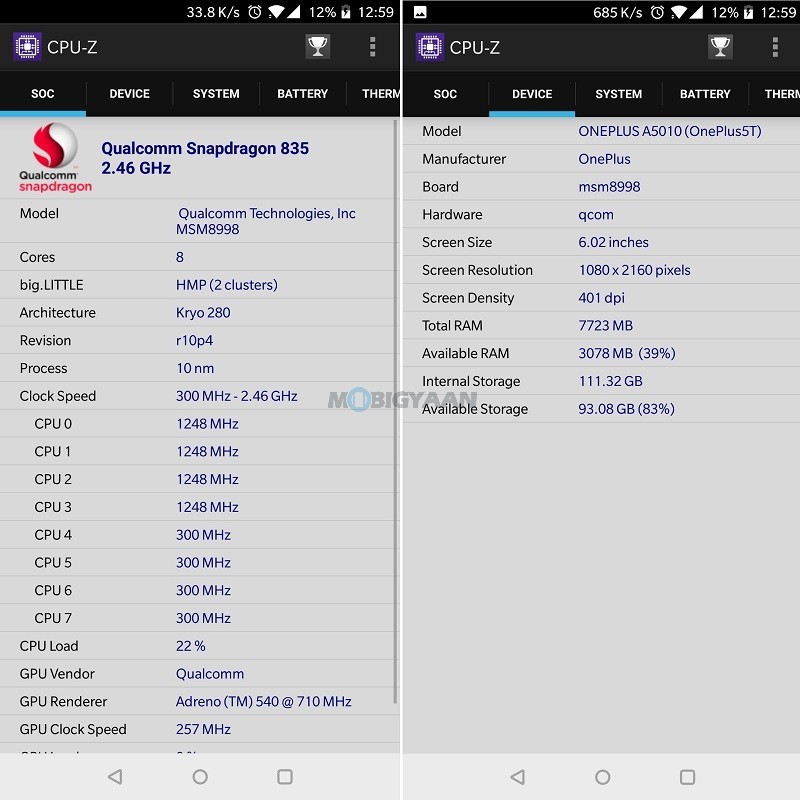Open overflow menu in left CPU-Z screen
This screenshot has width=800, height=800.
click(372, 47)
